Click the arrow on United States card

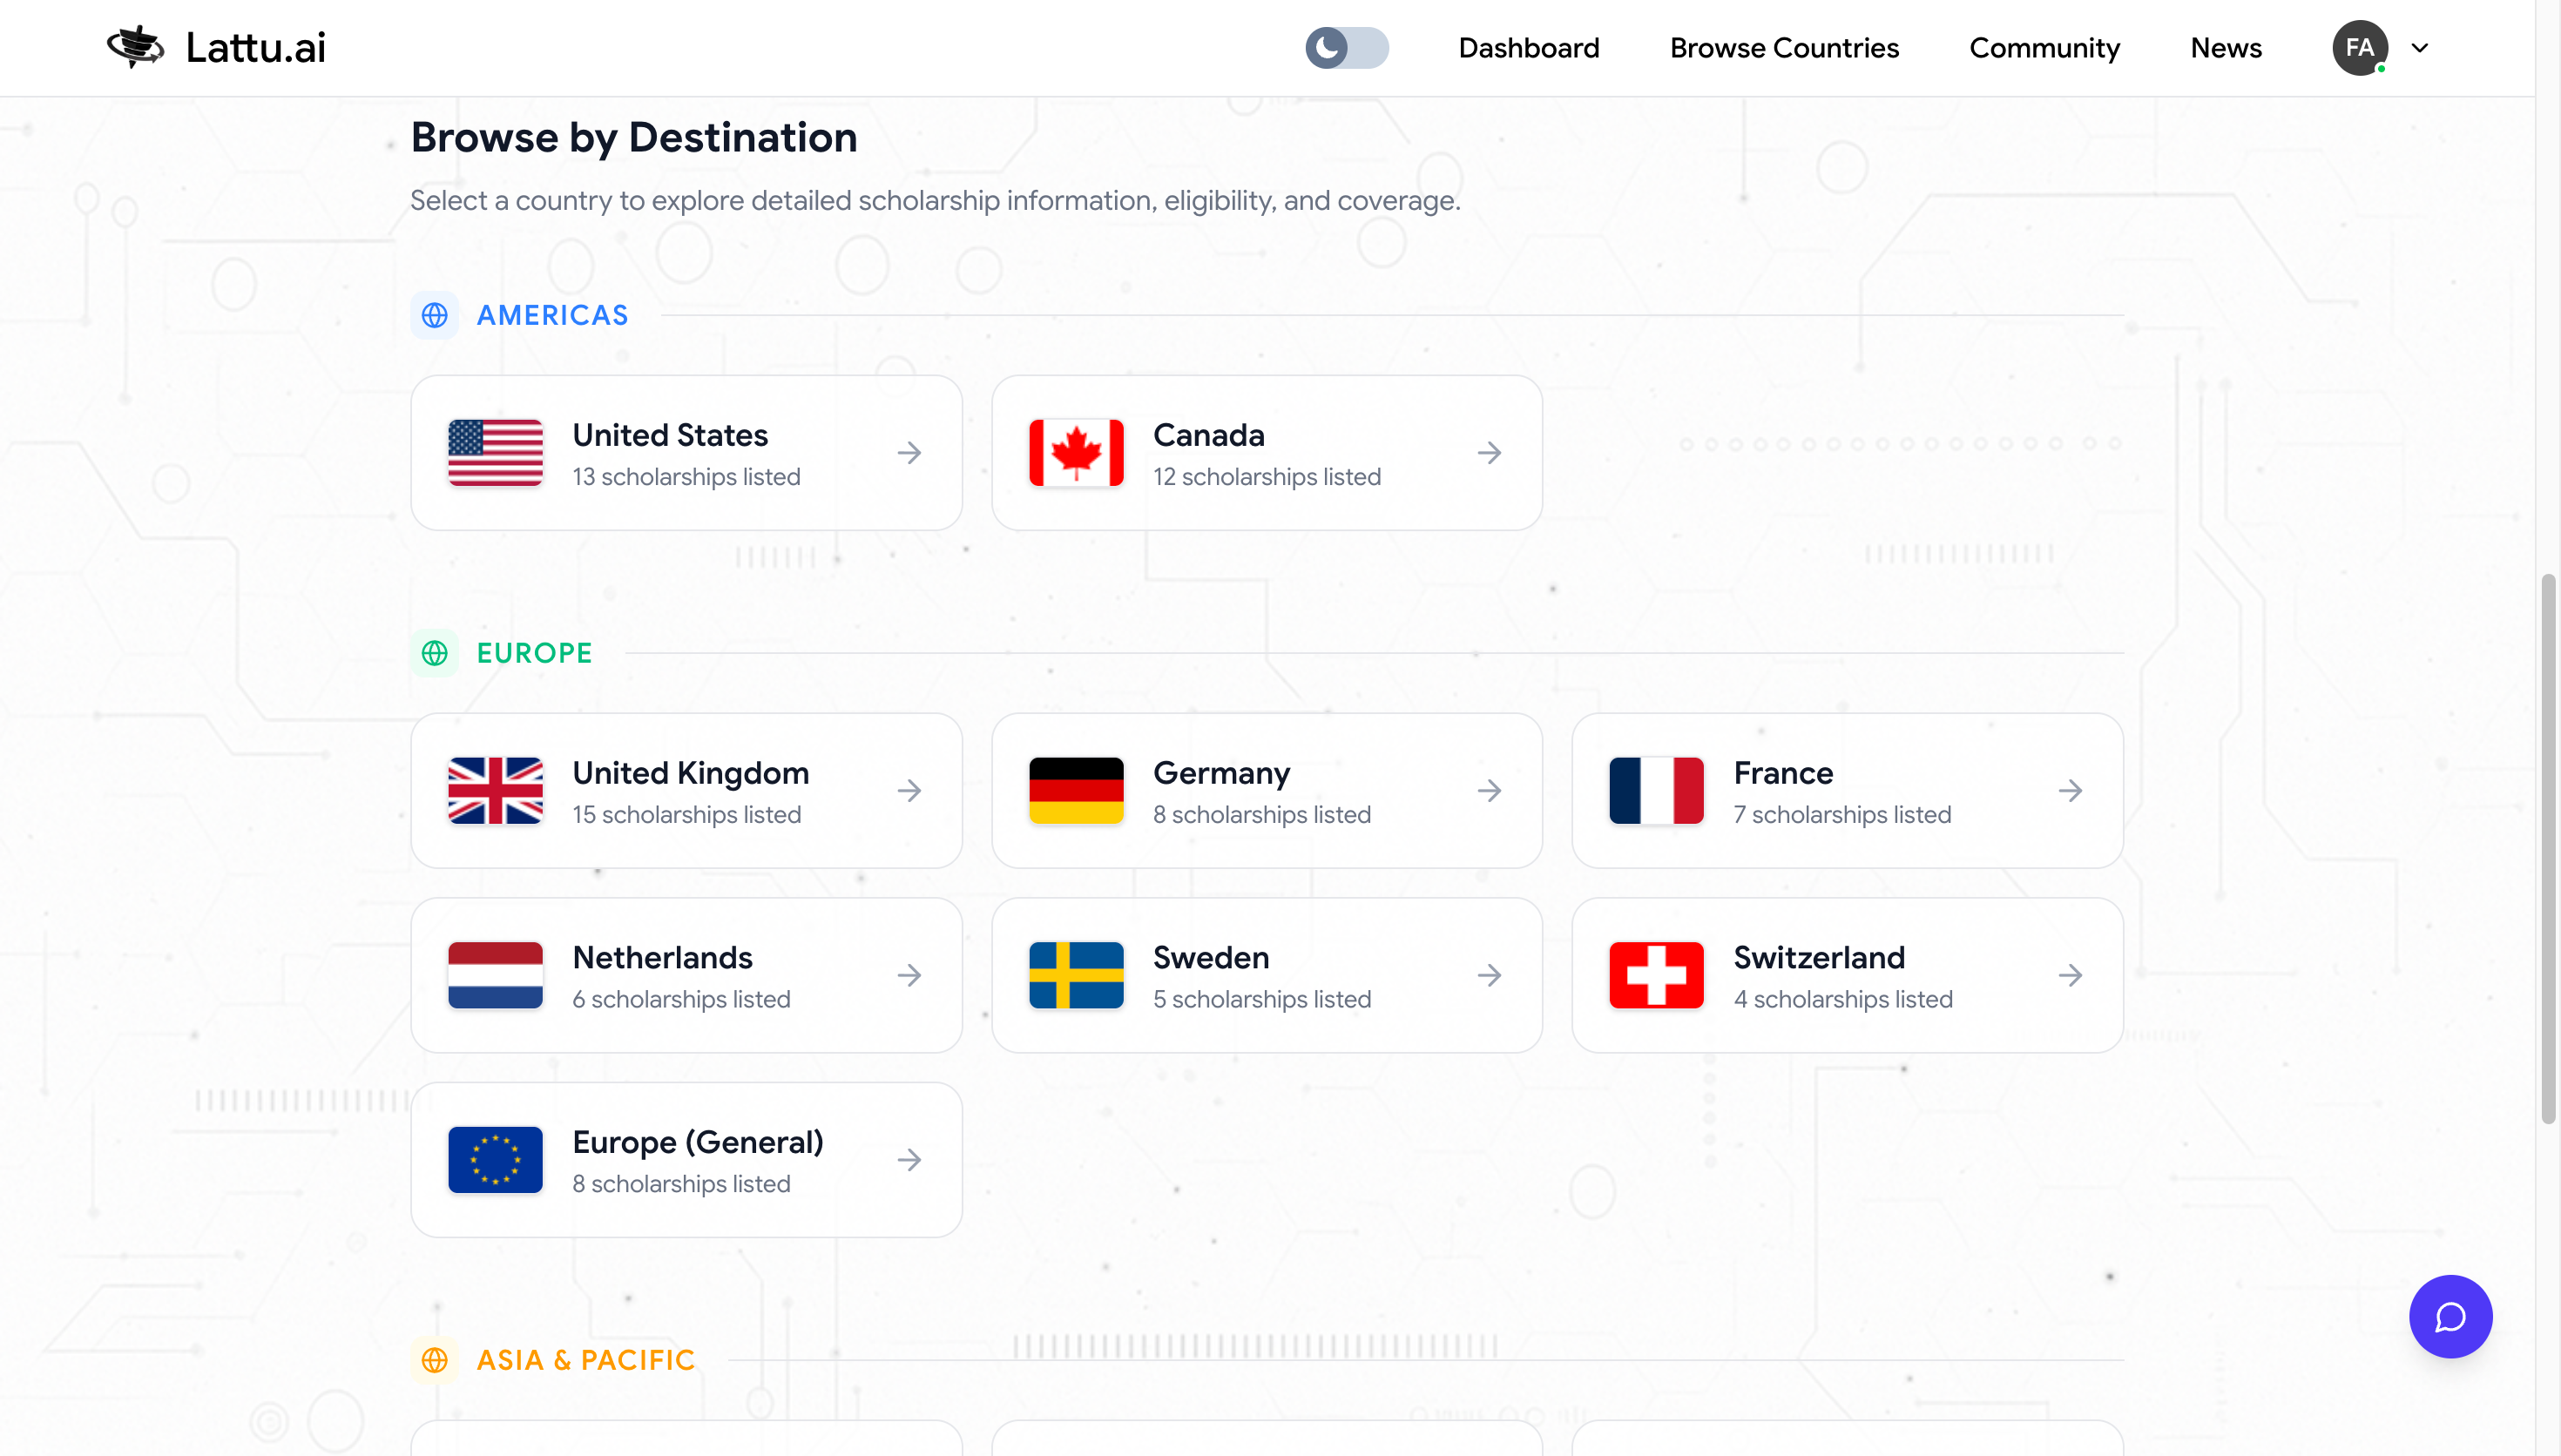tap(909, 453)
